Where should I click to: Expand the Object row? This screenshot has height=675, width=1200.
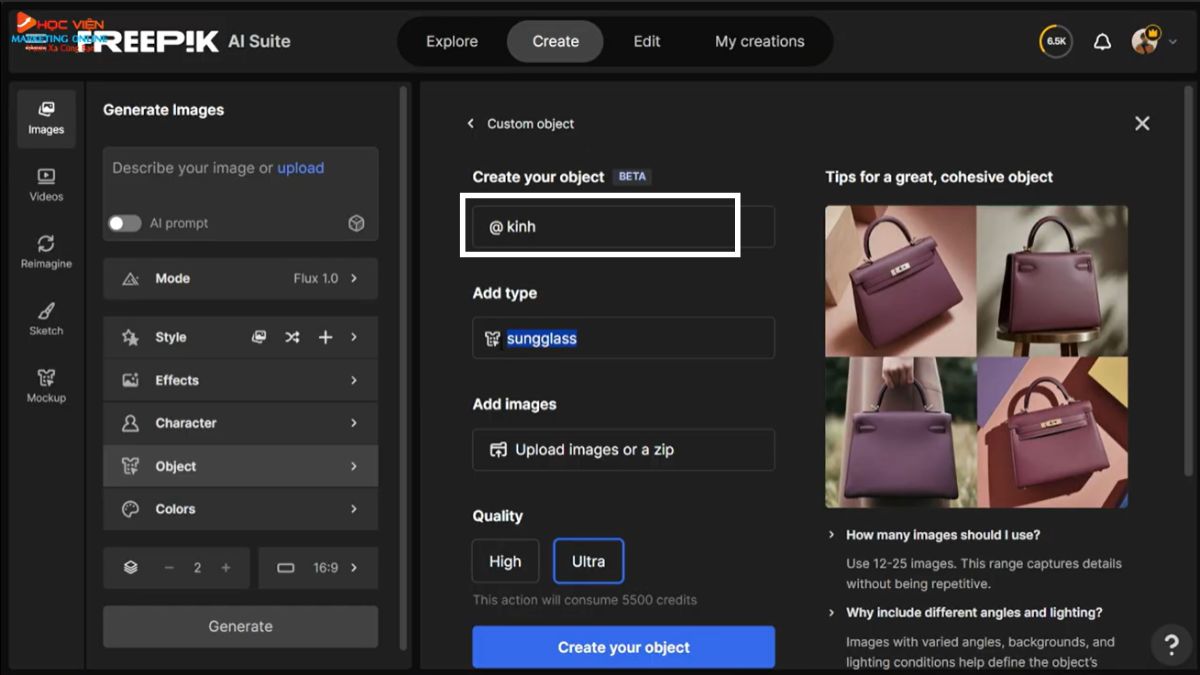click(240, 466)
